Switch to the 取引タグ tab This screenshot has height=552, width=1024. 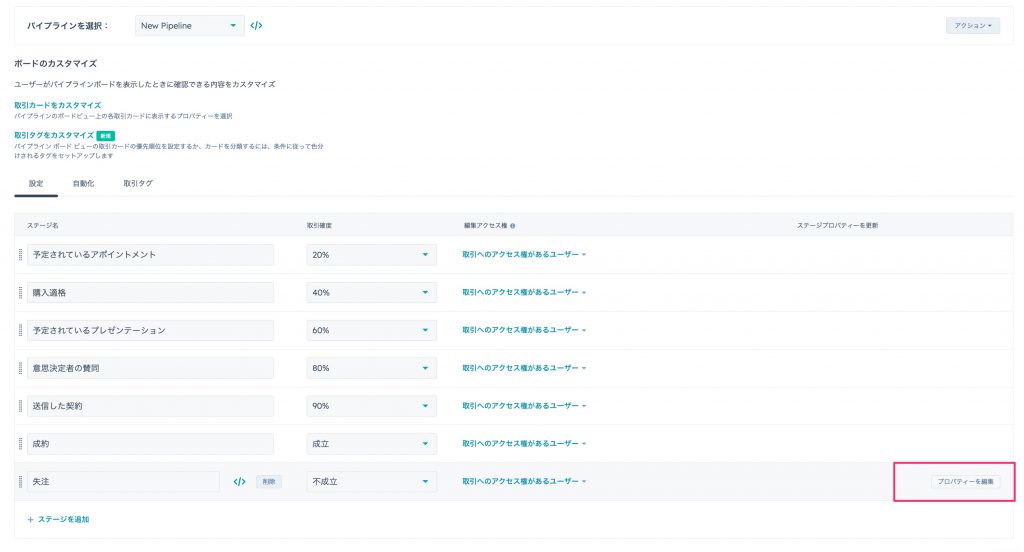pos(138,184)
